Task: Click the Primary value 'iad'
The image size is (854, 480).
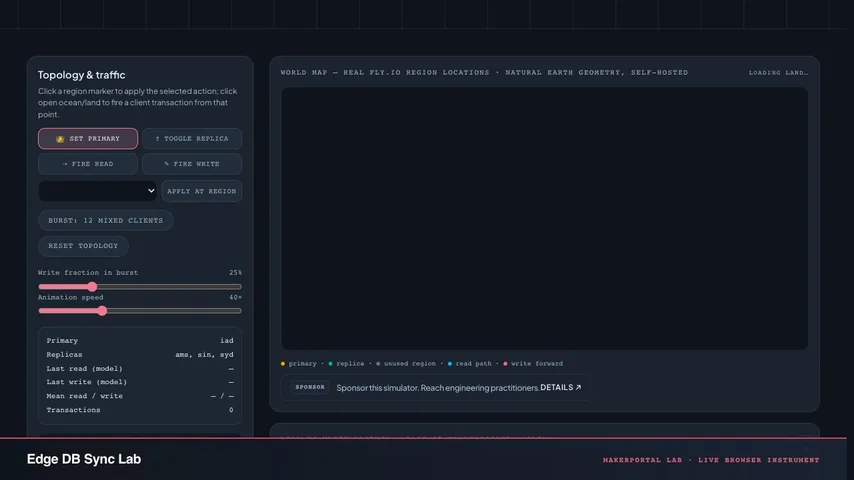Action: pos(227,341)
